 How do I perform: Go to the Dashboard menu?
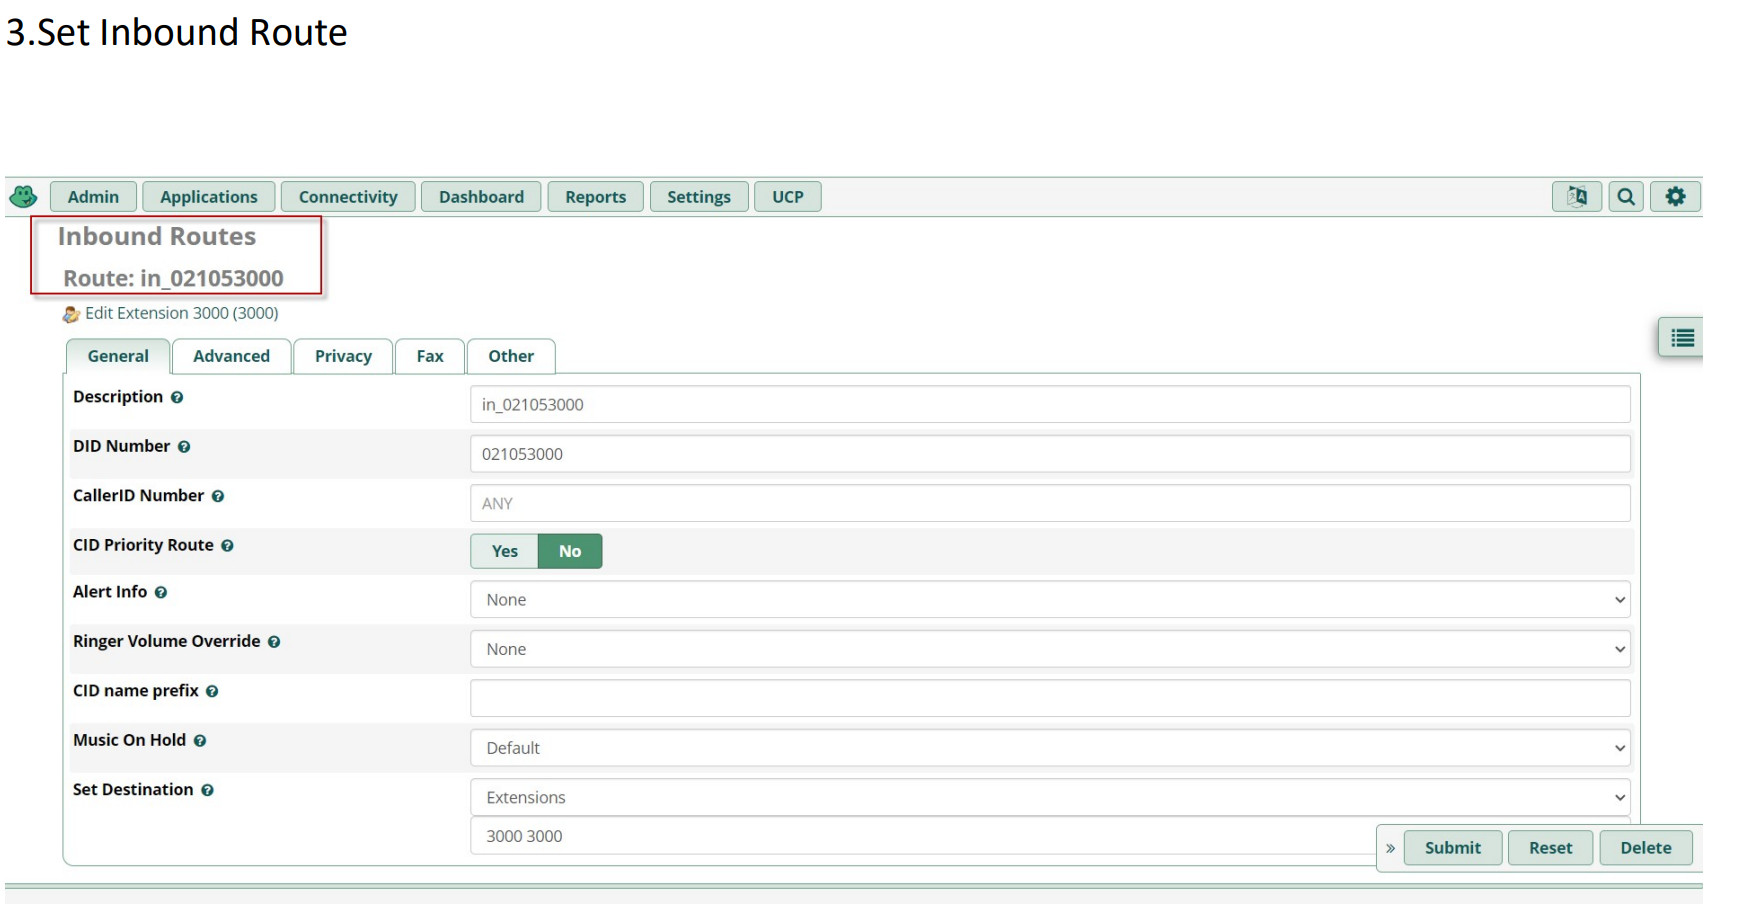click(x=481, y=197)
